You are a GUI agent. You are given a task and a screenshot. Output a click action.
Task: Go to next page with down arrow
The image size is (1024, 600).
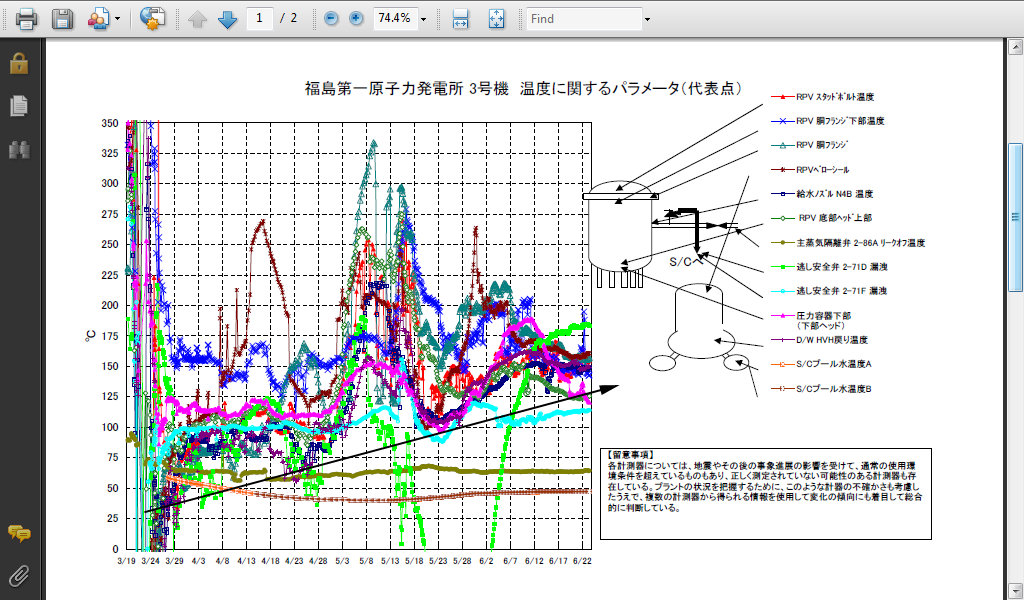(227, 19)
